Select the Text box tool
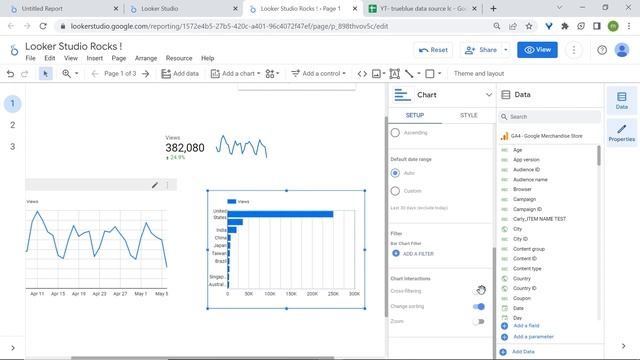 pos(395,74)
